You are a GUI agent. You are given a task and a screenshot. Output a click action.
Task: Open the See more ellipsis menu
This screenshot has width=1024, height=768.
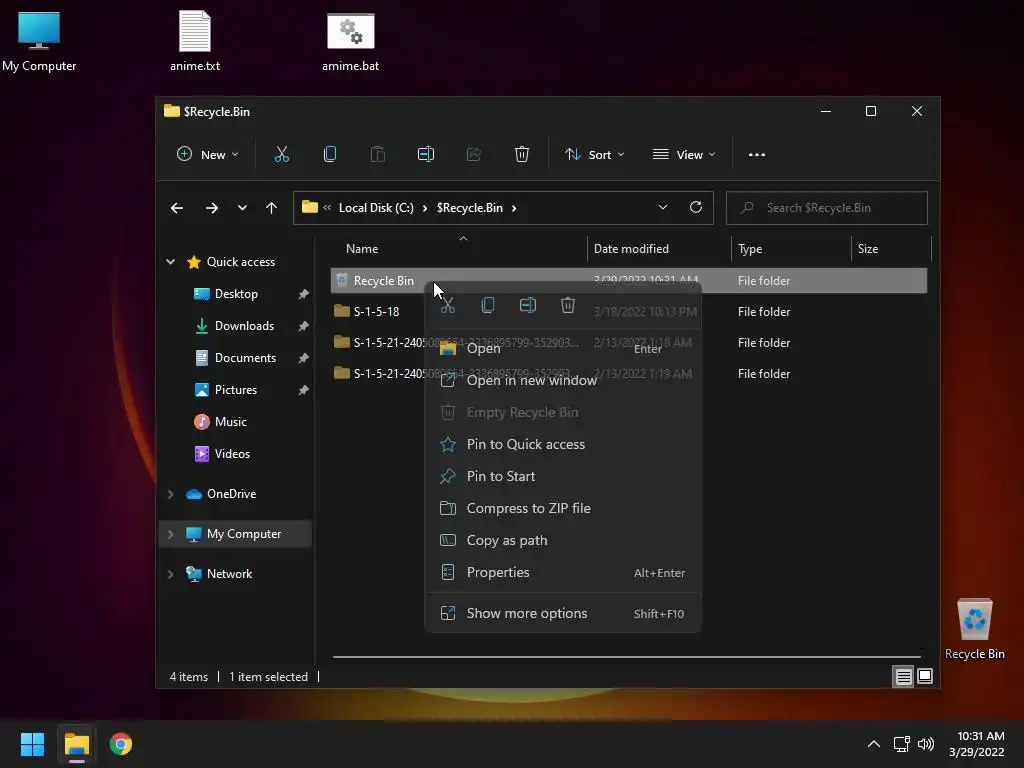(x=756, y=155)
